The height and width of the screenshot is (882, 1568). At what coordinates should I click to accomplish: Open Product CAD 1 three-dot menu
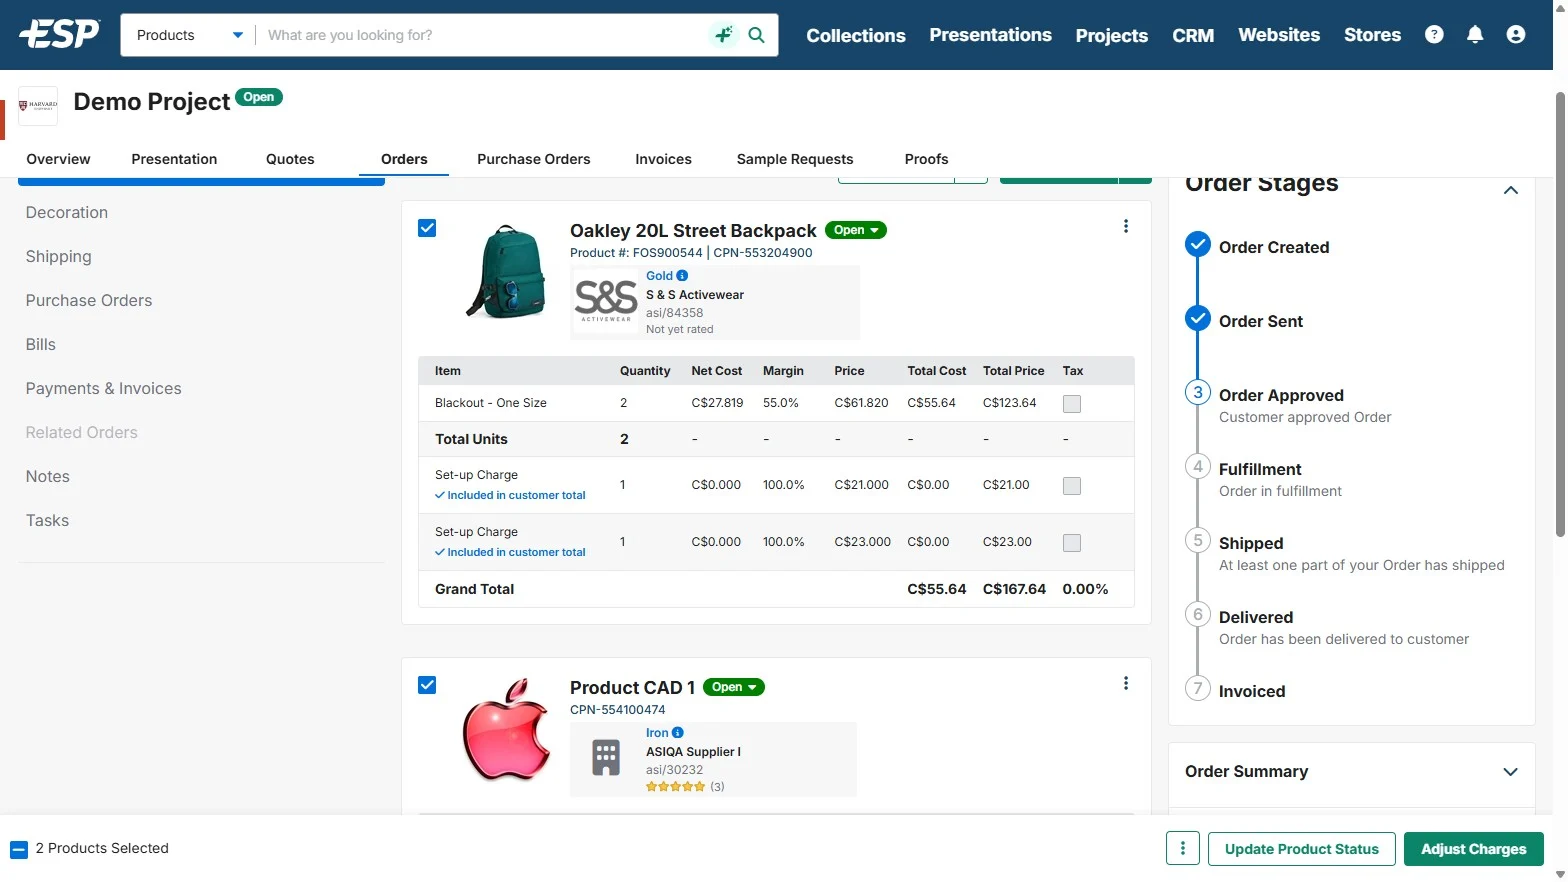point(1126,683)
